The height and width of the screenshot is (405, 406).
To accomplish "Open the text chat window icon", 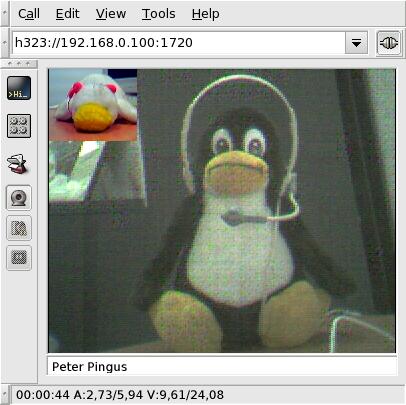I will pyautogui.click(x=19, y=88).
